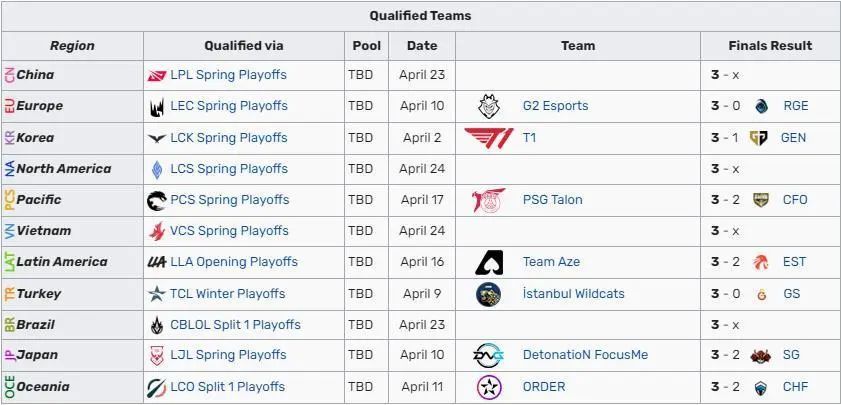
Task: Open the DetonatioN FocusMe team link
Action: pyautogui.click(x=585, y=356)
